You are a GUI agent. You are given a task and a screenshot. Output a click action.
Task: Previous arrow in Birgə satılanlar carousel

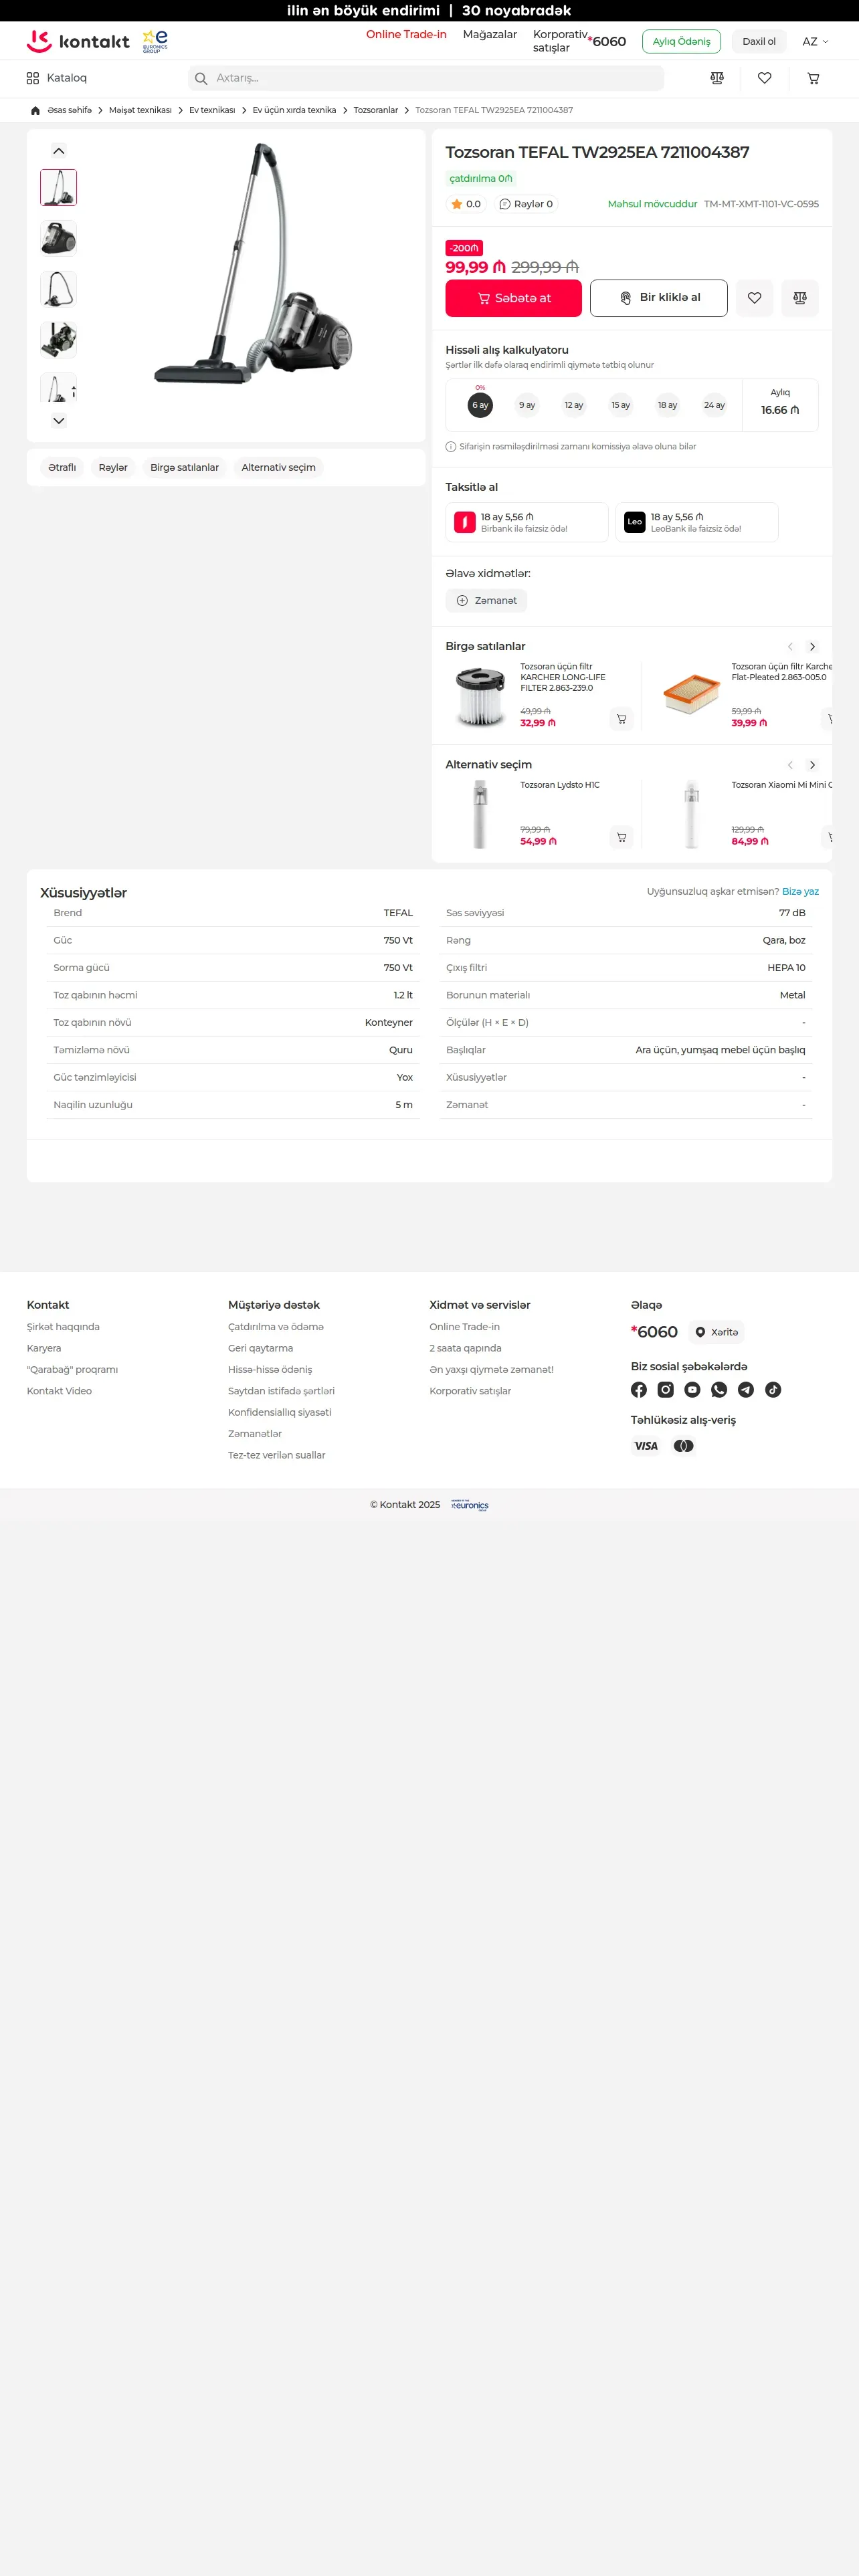pyautogui.click(x=790, y=647)
